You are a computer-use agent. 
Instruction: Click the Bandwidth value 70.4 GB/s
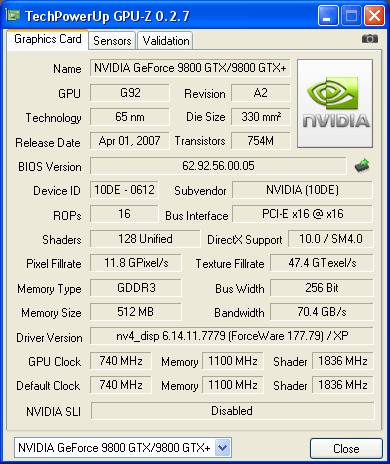(x=322, y=312)
